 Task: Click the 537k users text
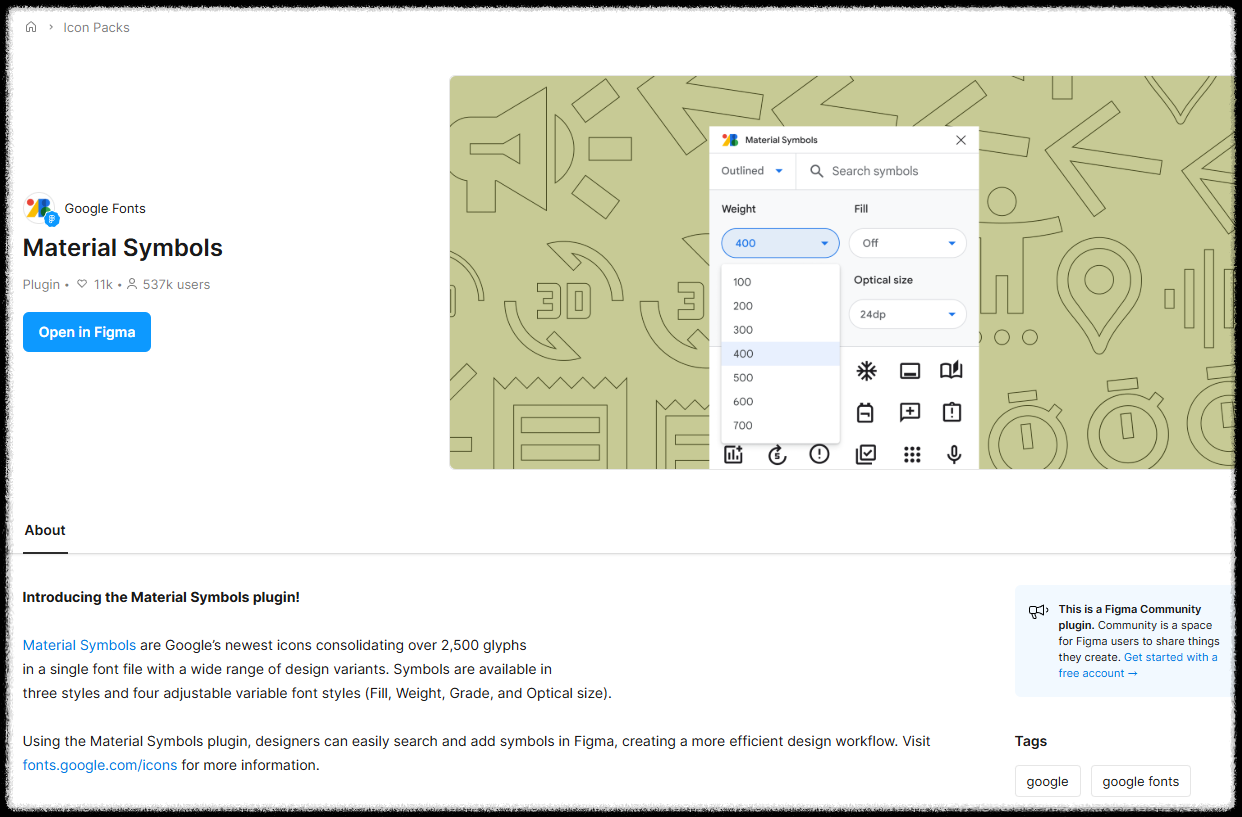click(176, 284)
